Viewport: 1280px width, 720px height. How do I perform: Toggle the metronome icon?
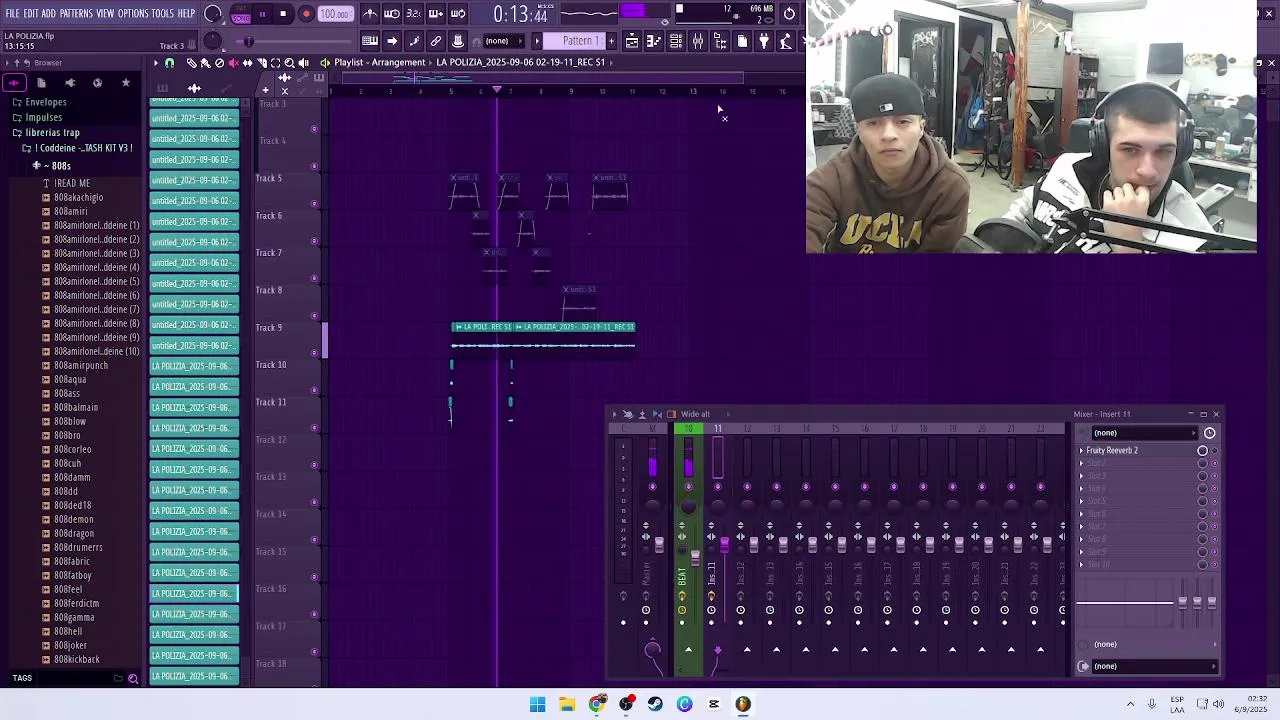tap(370, 14)
